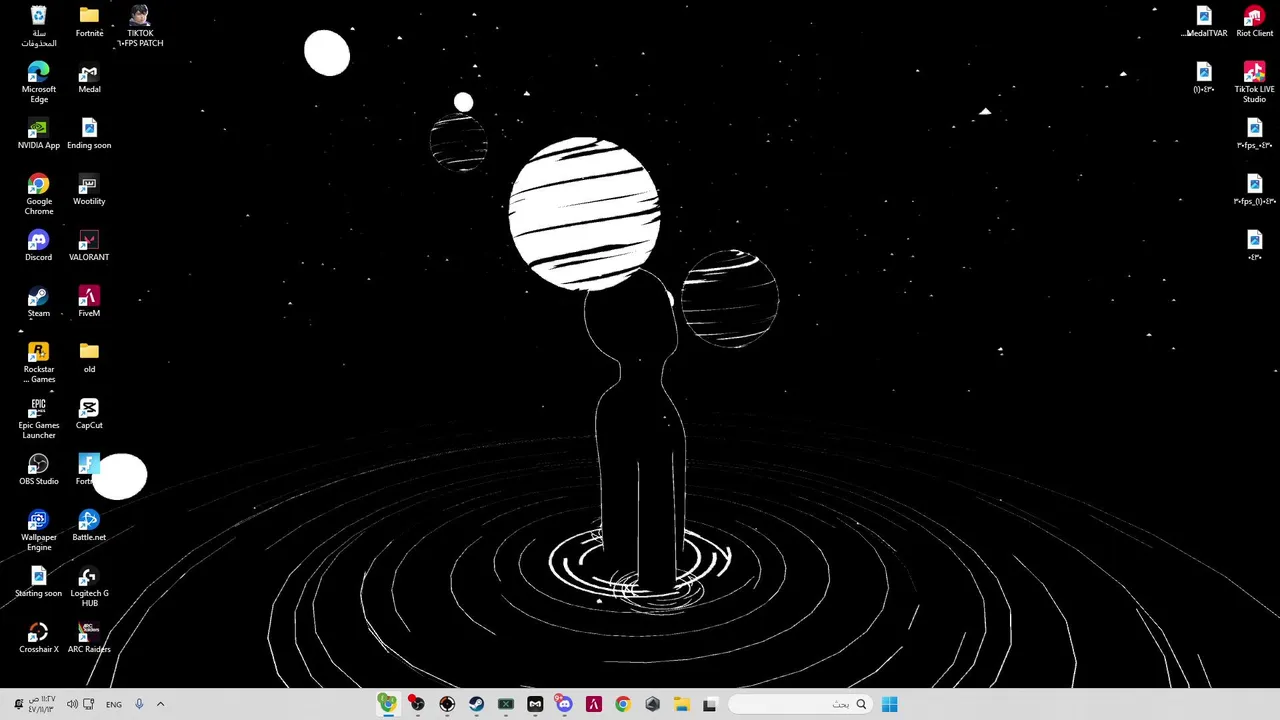The height and width of the screenshot is (720, 1280).
Task: Open the Windows Start menu
Action: pos(889,704)
